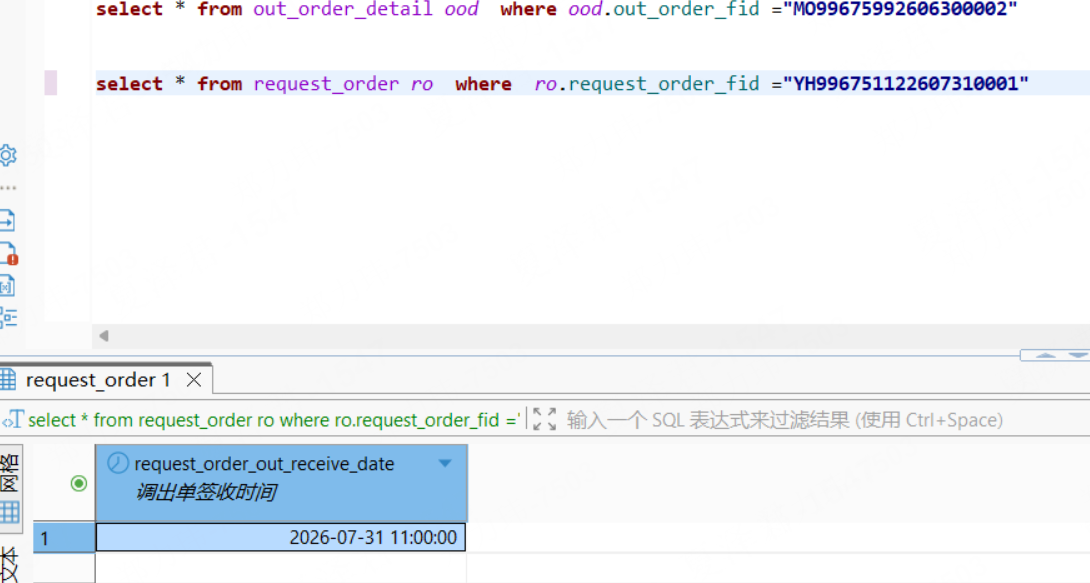Select row number 1 header
1090x583 pixels.
(x=64, y=538)
